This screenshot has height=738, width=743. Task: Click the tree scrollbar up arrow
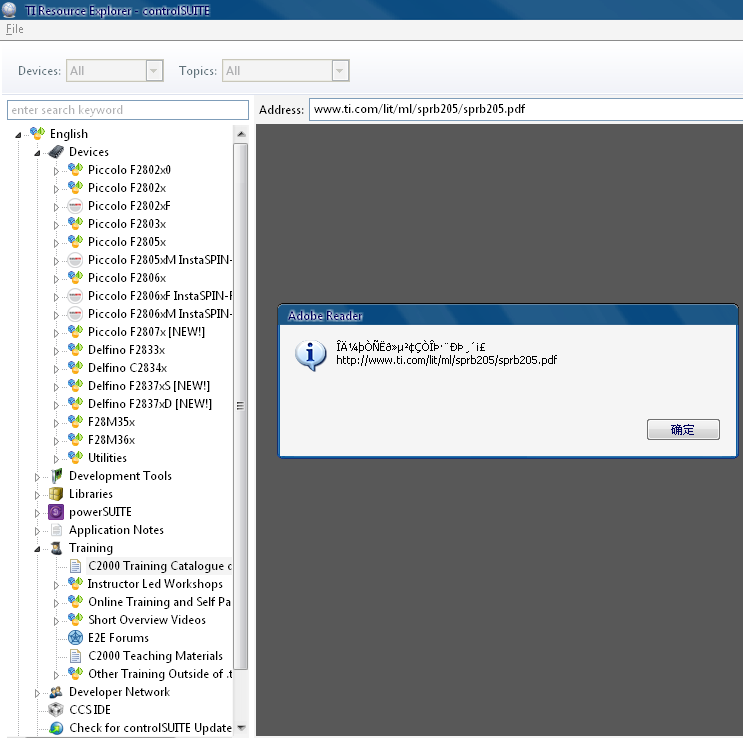pos(241,134)
